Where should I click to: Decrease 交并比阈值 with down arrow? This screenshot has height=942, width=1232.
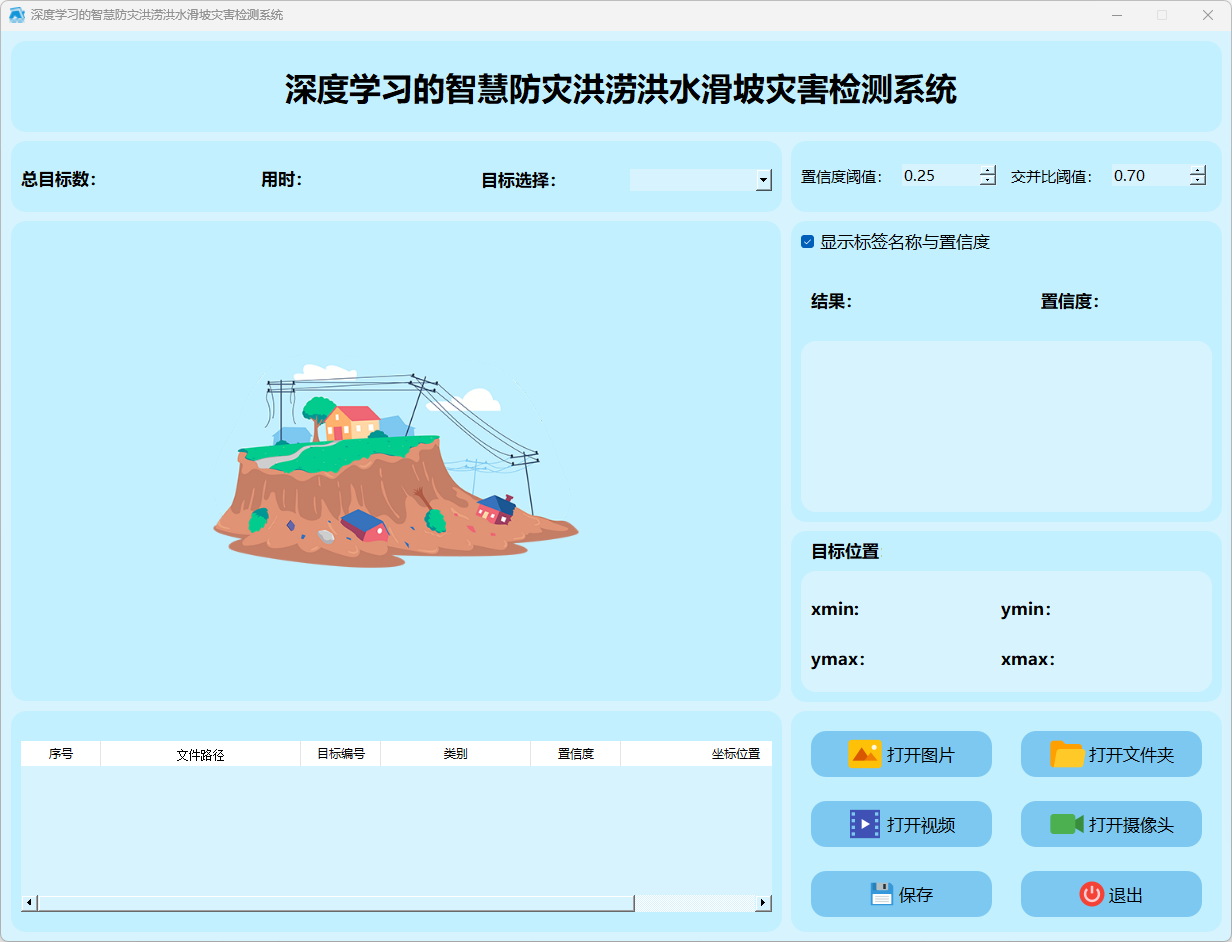(x=1198, y=181)
